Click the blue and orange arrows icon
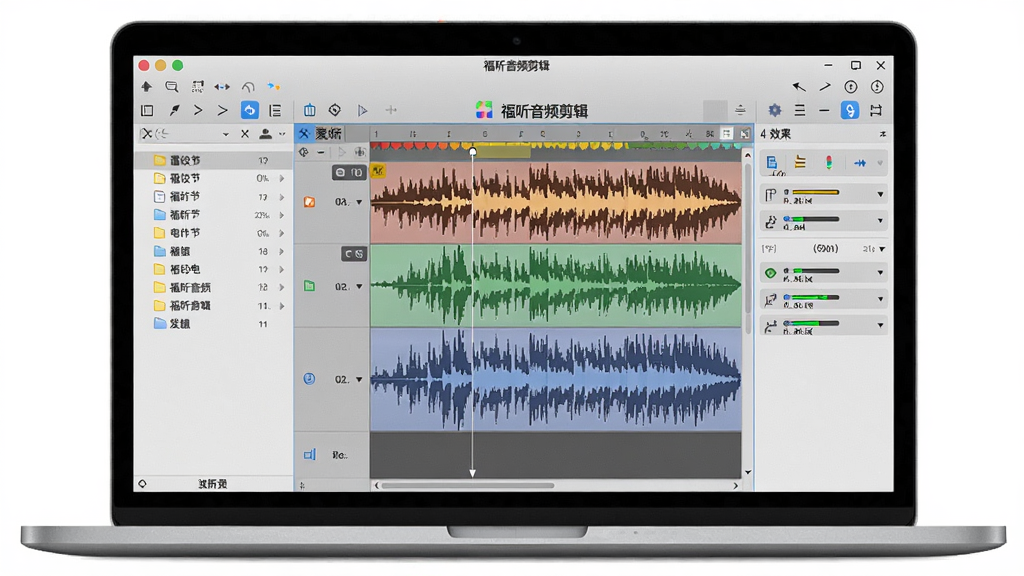1024x576 pixels. [273, 87]
